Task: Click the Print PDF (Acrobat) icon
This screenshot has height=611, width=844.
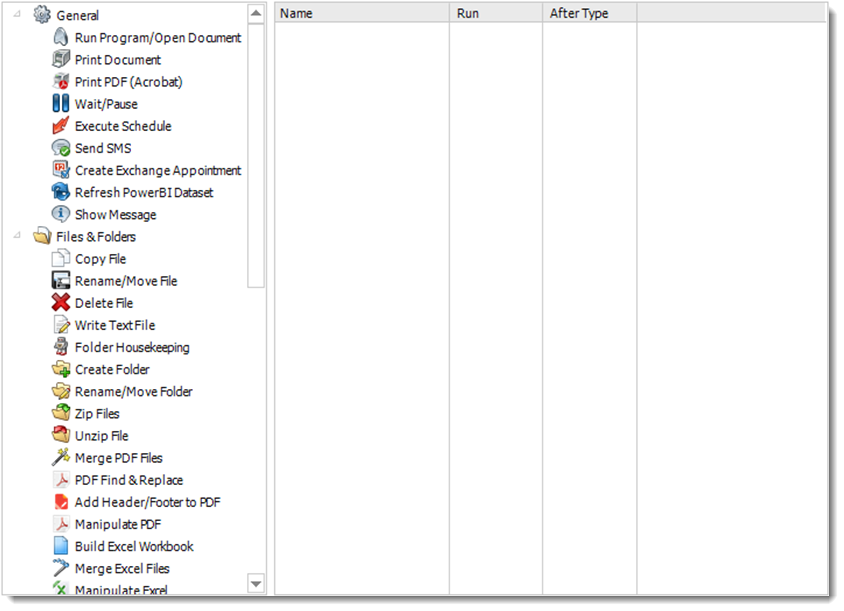Action: [x=61, y=82]
